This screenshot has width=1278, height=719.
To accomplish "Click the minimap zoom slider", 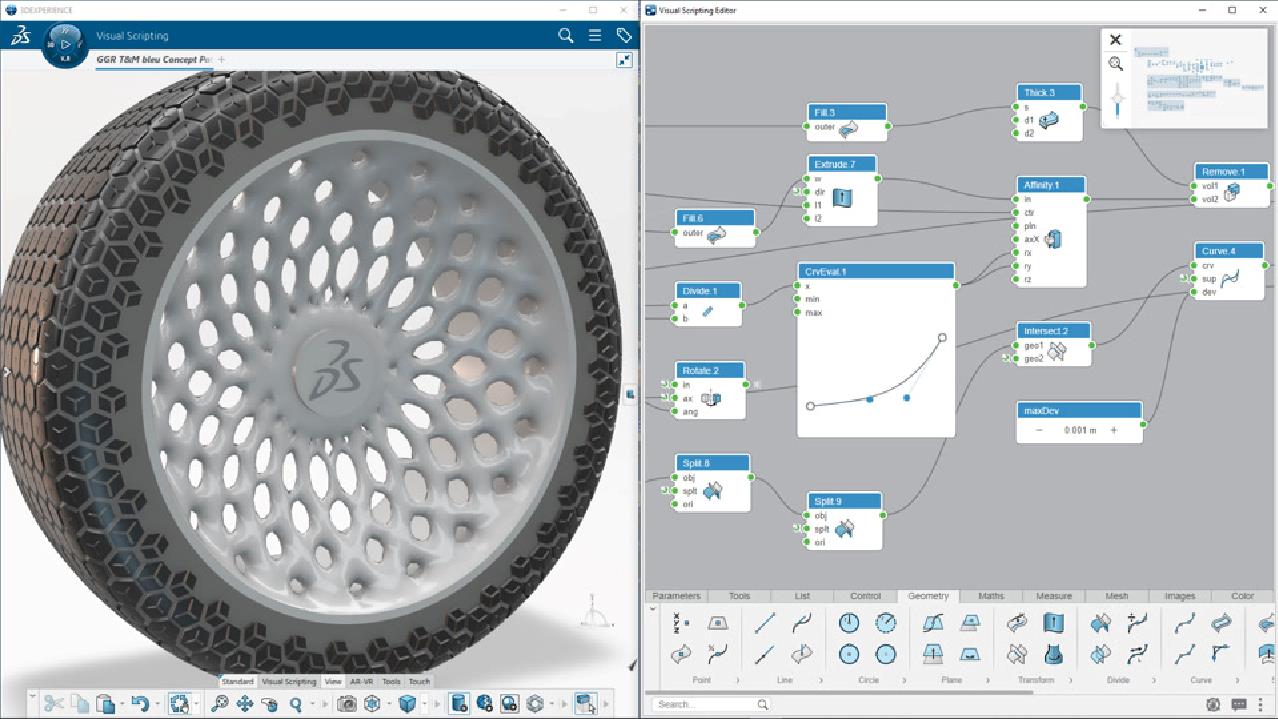I will tap(1116, 101).
